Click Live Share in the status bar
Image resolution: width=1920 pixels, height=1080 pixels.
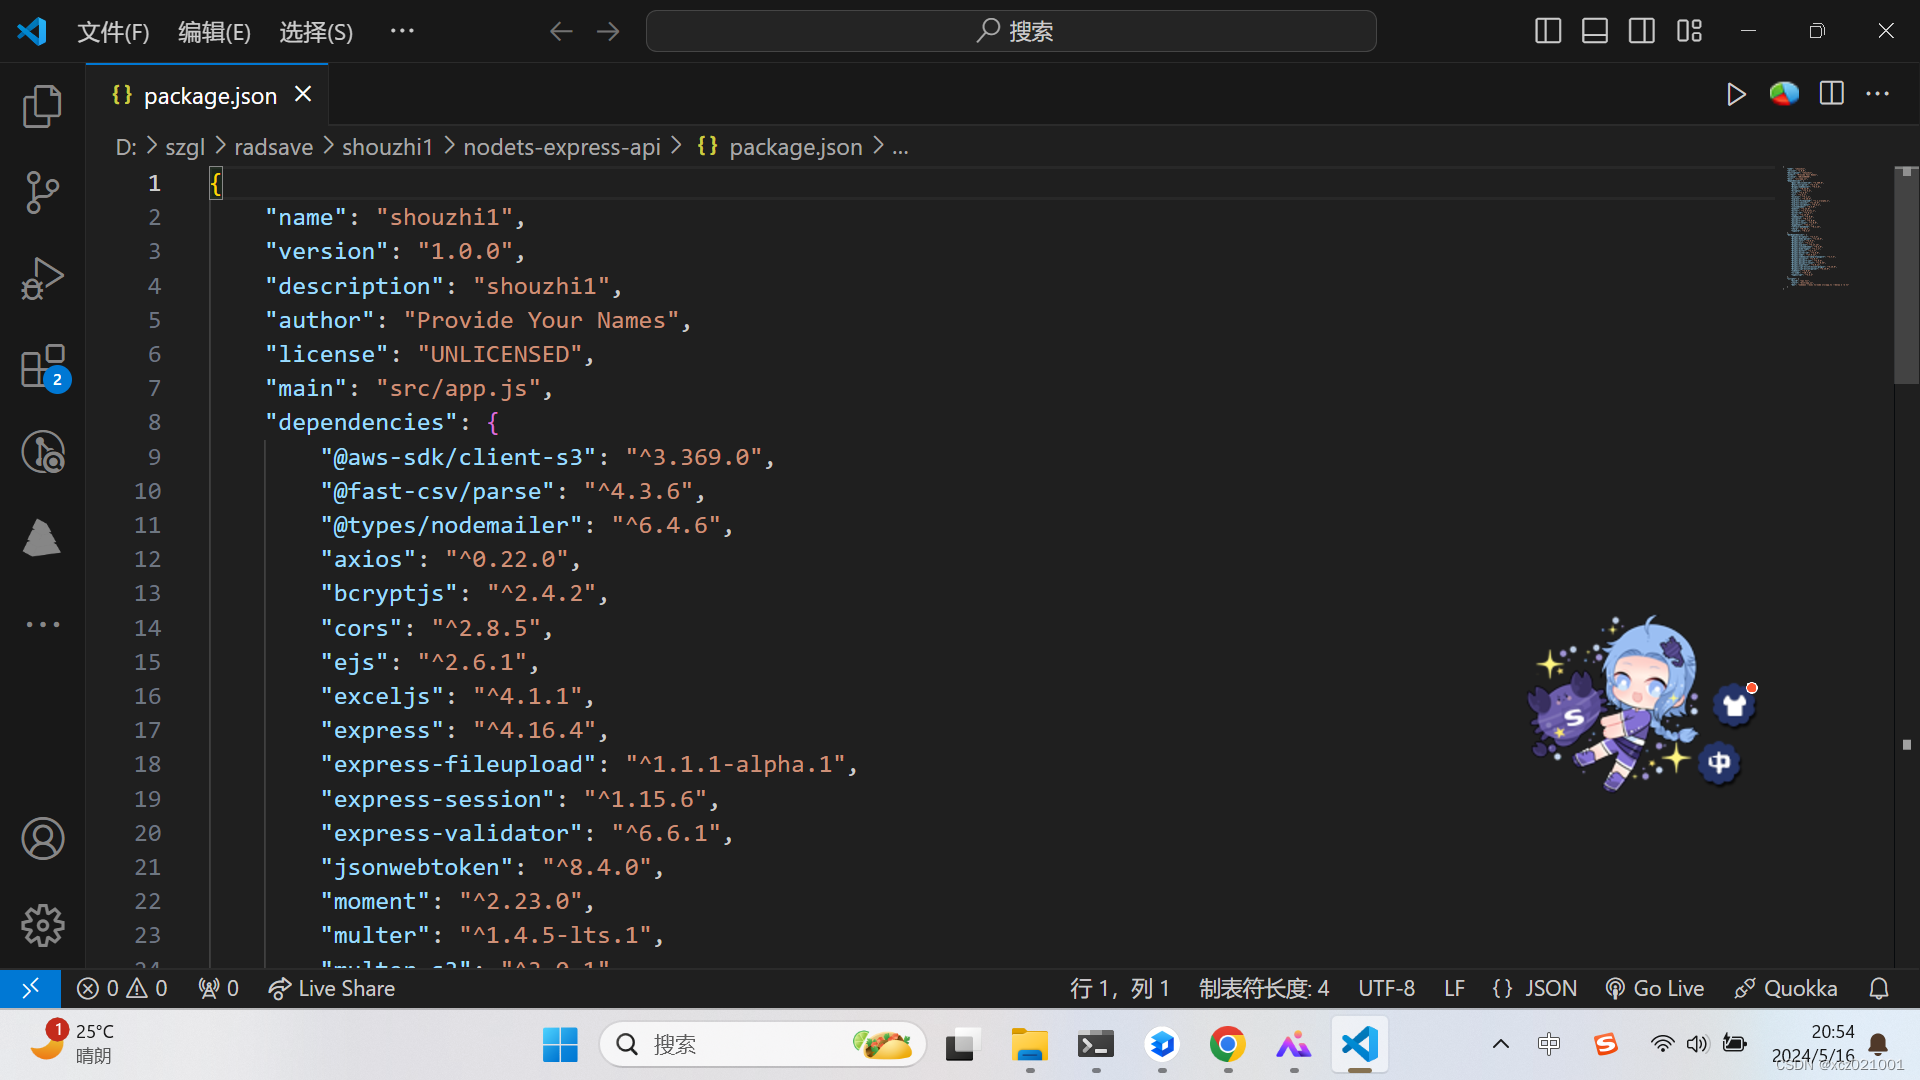pos(333,988)
